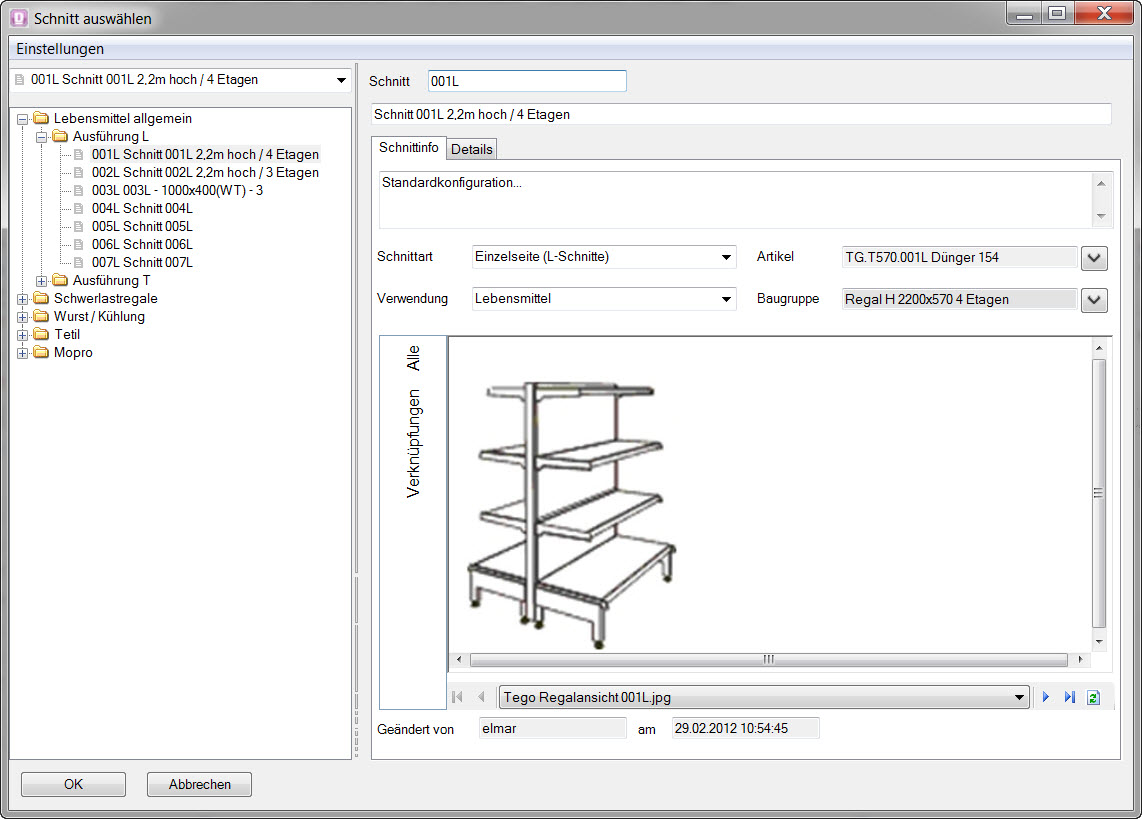Select 002L Schnitt 002L in the tree
The image size is (1142, 819).
(204, 173)
